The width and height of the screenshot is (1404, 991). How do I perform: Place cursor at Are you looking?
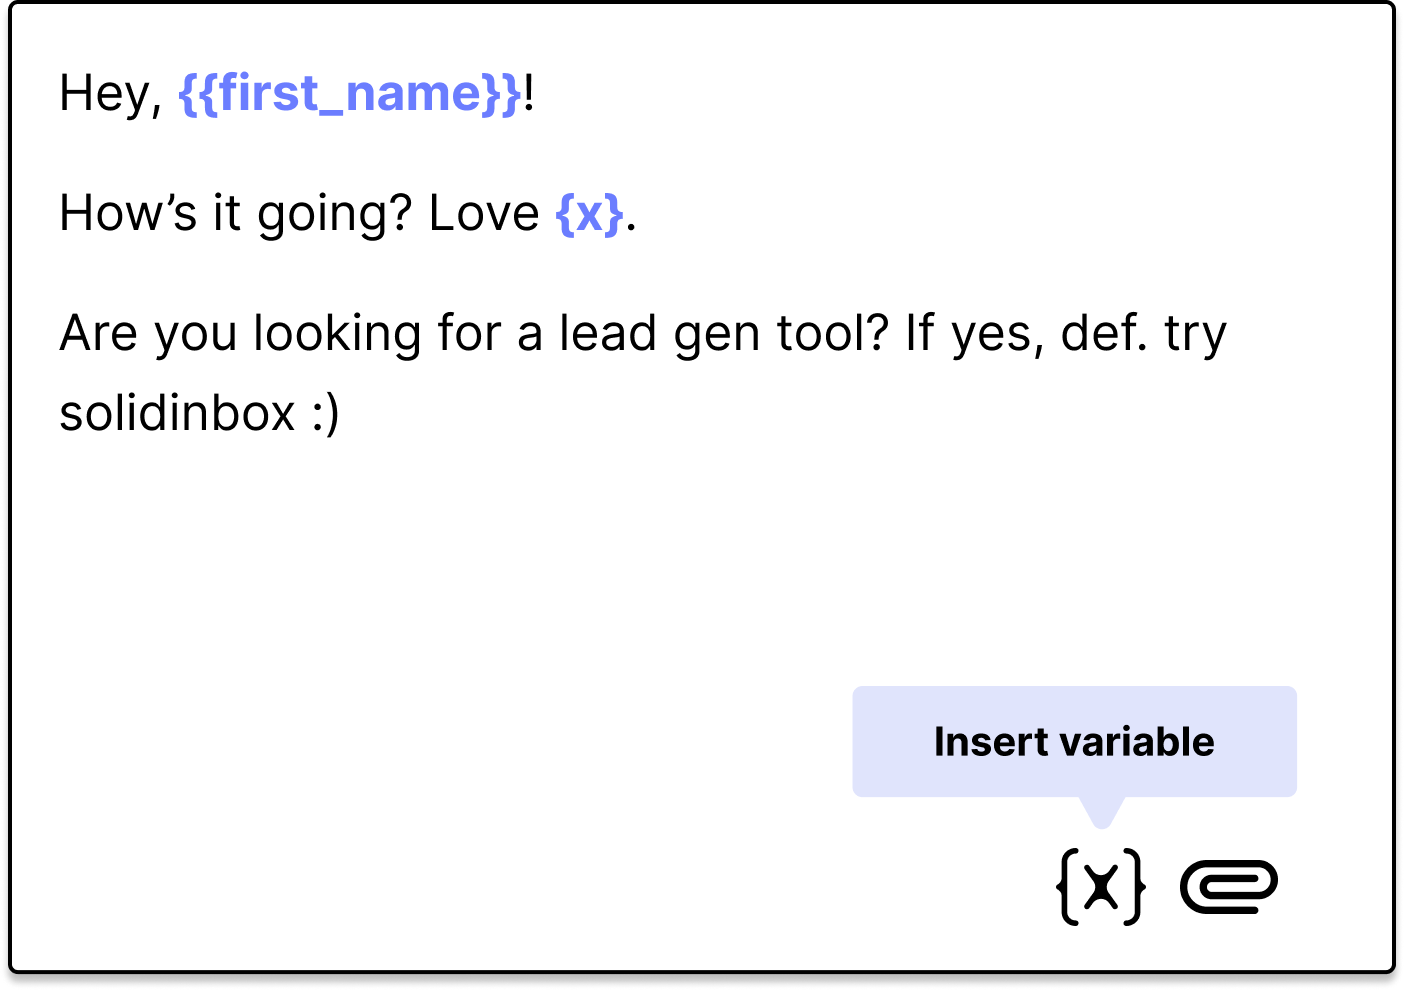pos(238,334)
